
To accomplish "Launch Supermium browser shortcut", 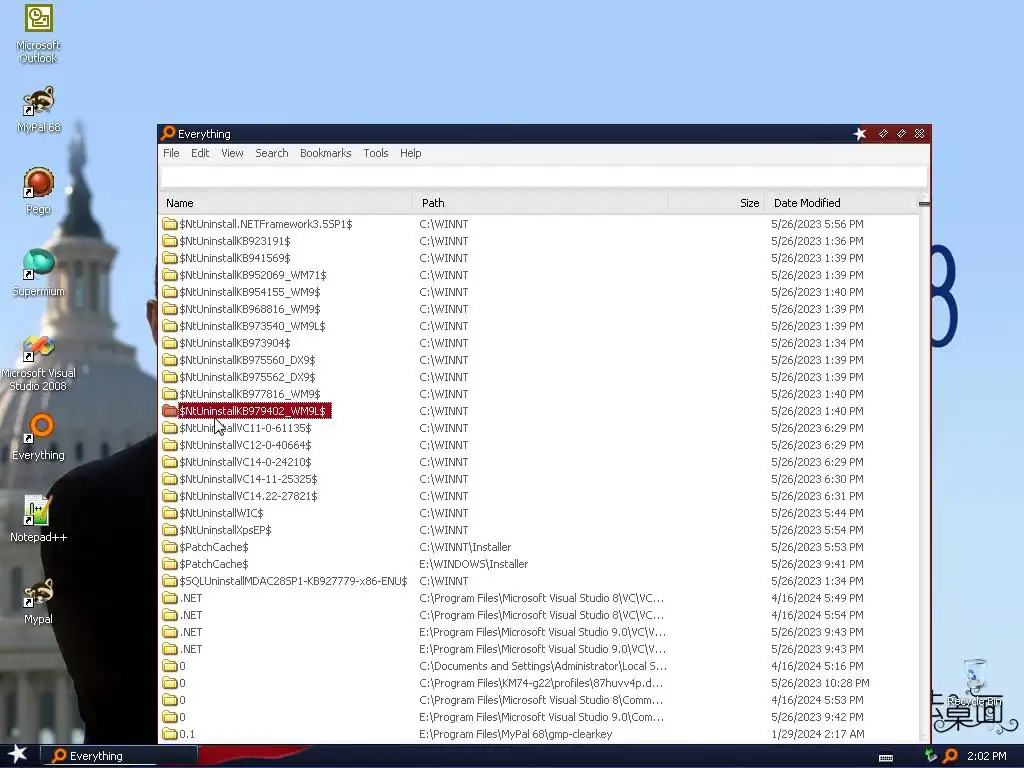I will [x=39, y=272].
